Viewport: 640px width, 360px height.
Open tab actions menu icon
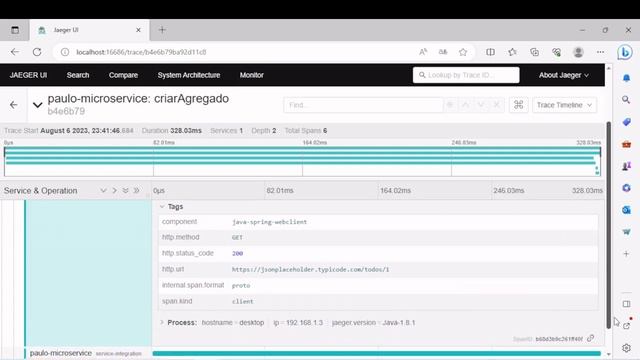click(15, 30)
